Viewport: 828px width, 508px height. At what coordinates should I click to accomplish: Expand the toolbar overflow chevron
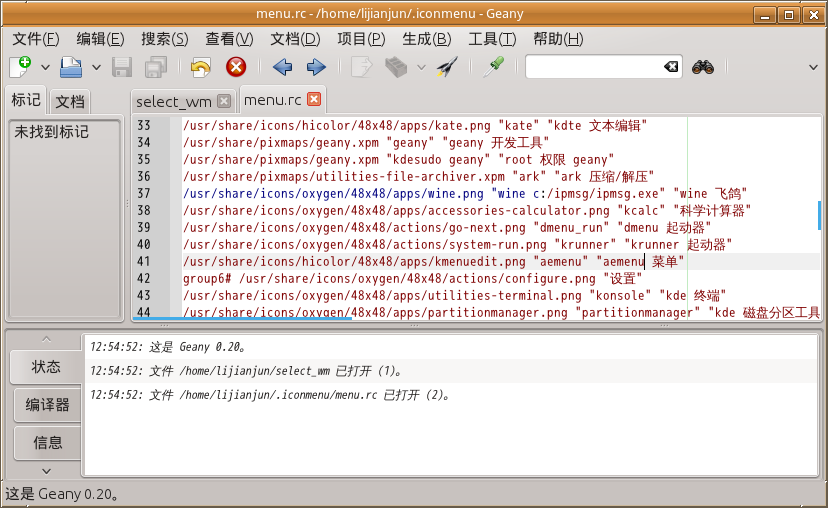pyautogui.click(x=813, y=67)
